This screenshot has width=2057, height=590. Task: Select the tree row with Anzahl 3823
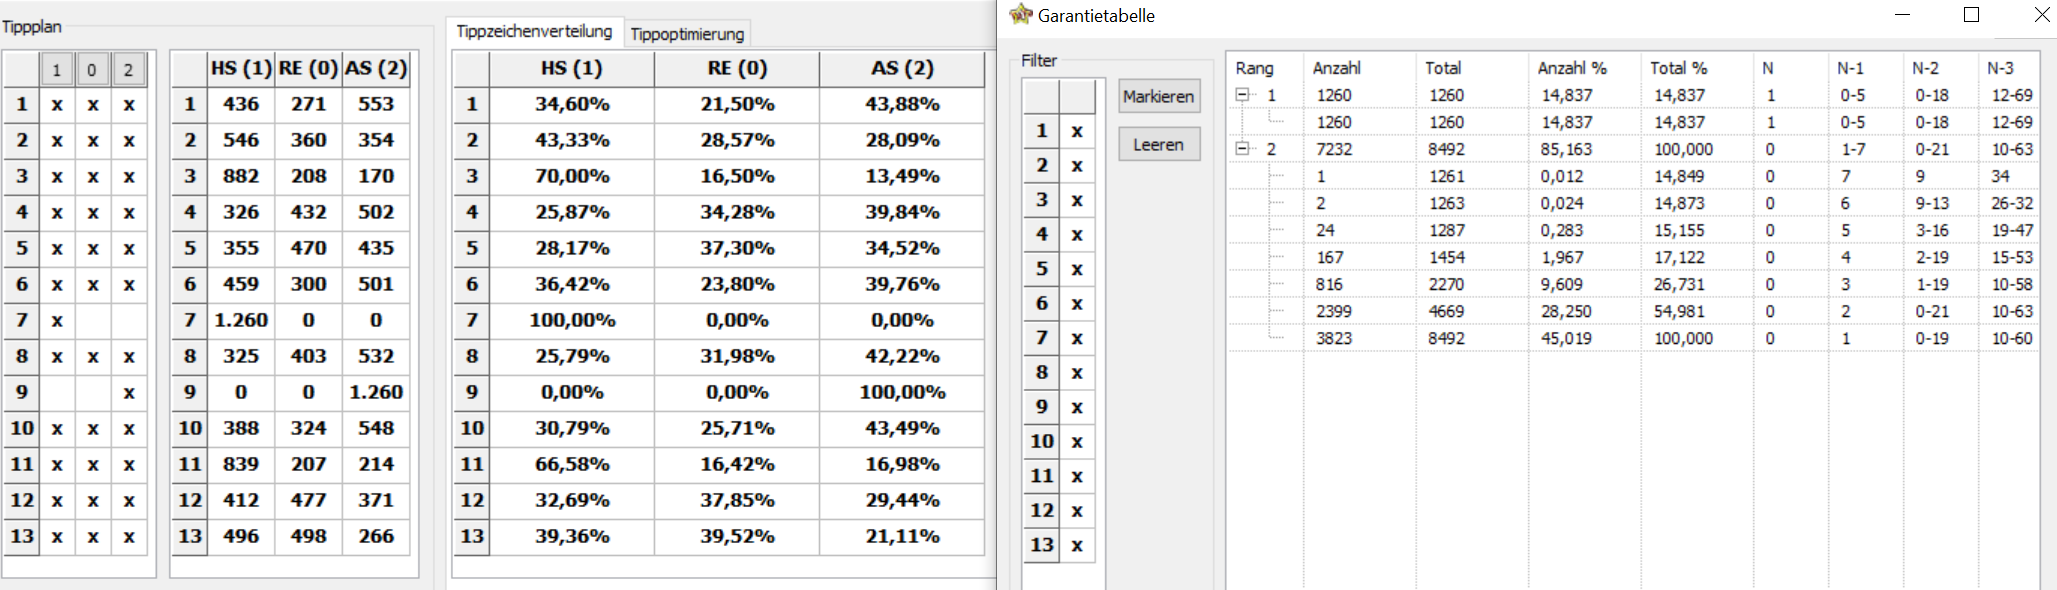pos(1630,338)
